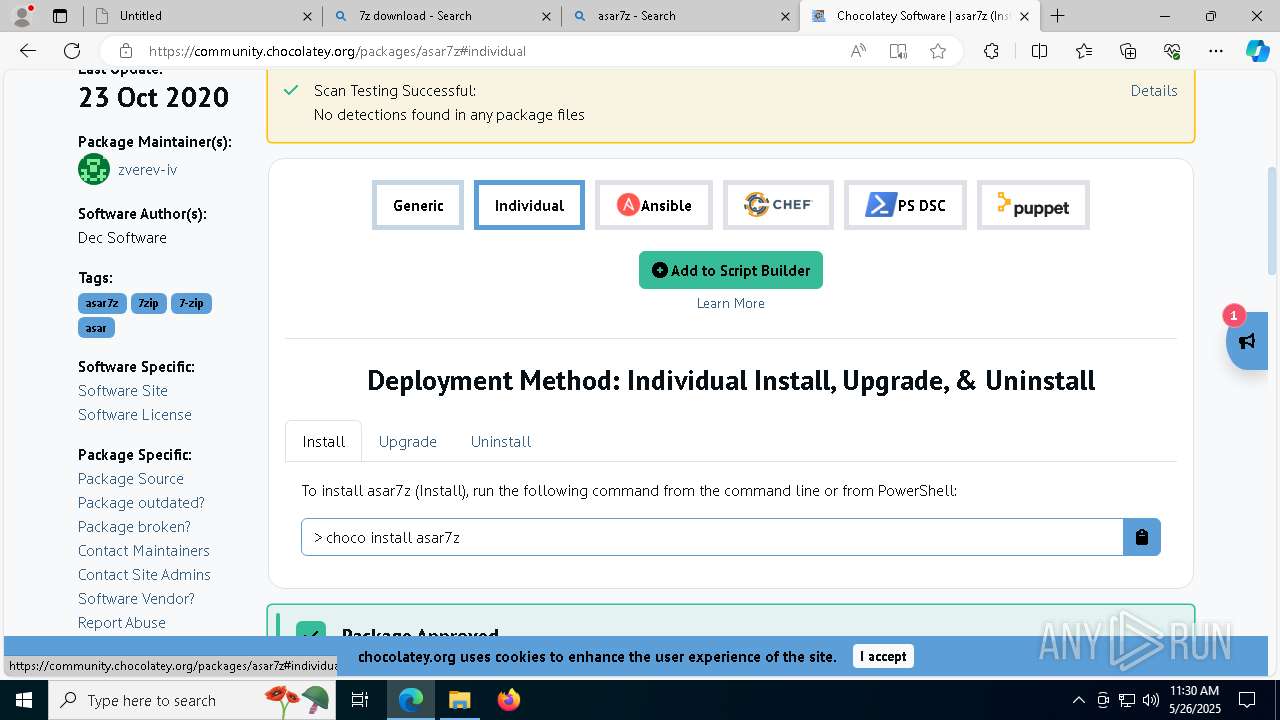Select PS DSC deployment method
Image resolution: width=1280 pixels, height=720 pixels.
(905, 205)
